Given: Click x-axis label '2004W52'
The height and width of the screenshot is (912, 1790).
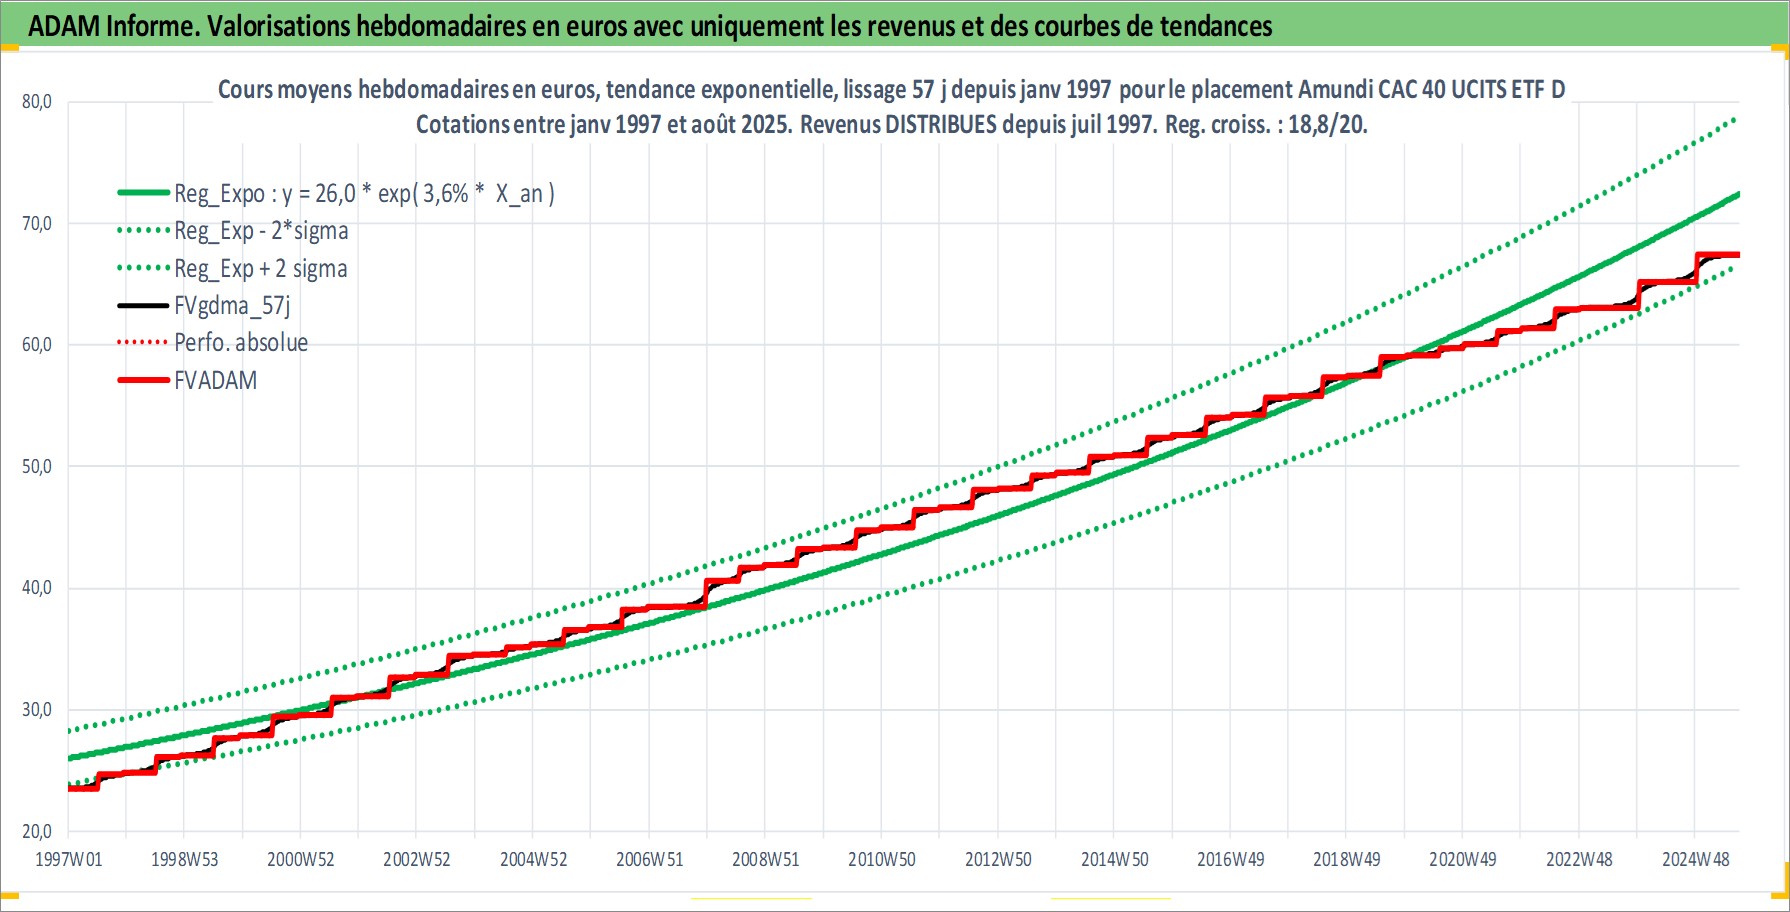Looking at the screenshot, I should click(533, 860).
